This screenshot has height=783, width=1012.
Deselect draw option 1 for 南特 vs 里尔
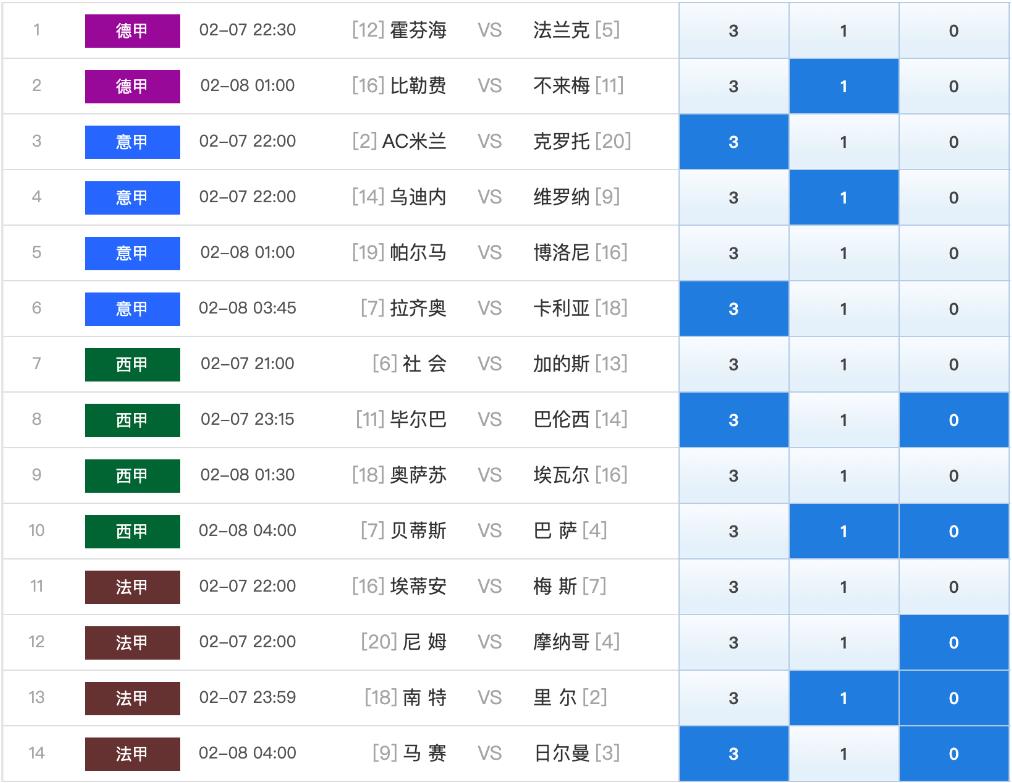coord(844,698)
